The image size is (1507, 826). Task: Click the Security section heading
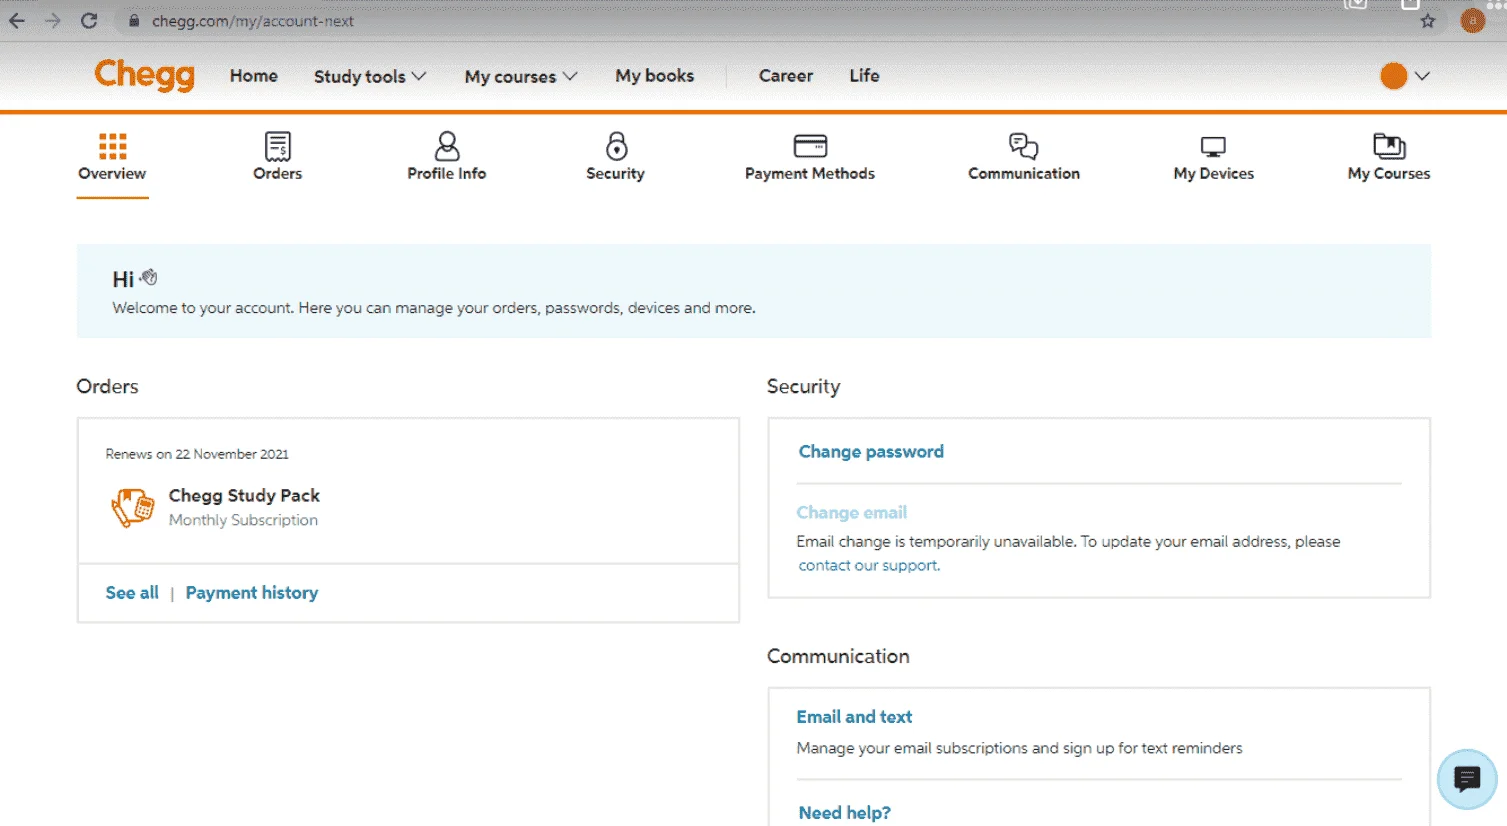(x=803, y=387)
